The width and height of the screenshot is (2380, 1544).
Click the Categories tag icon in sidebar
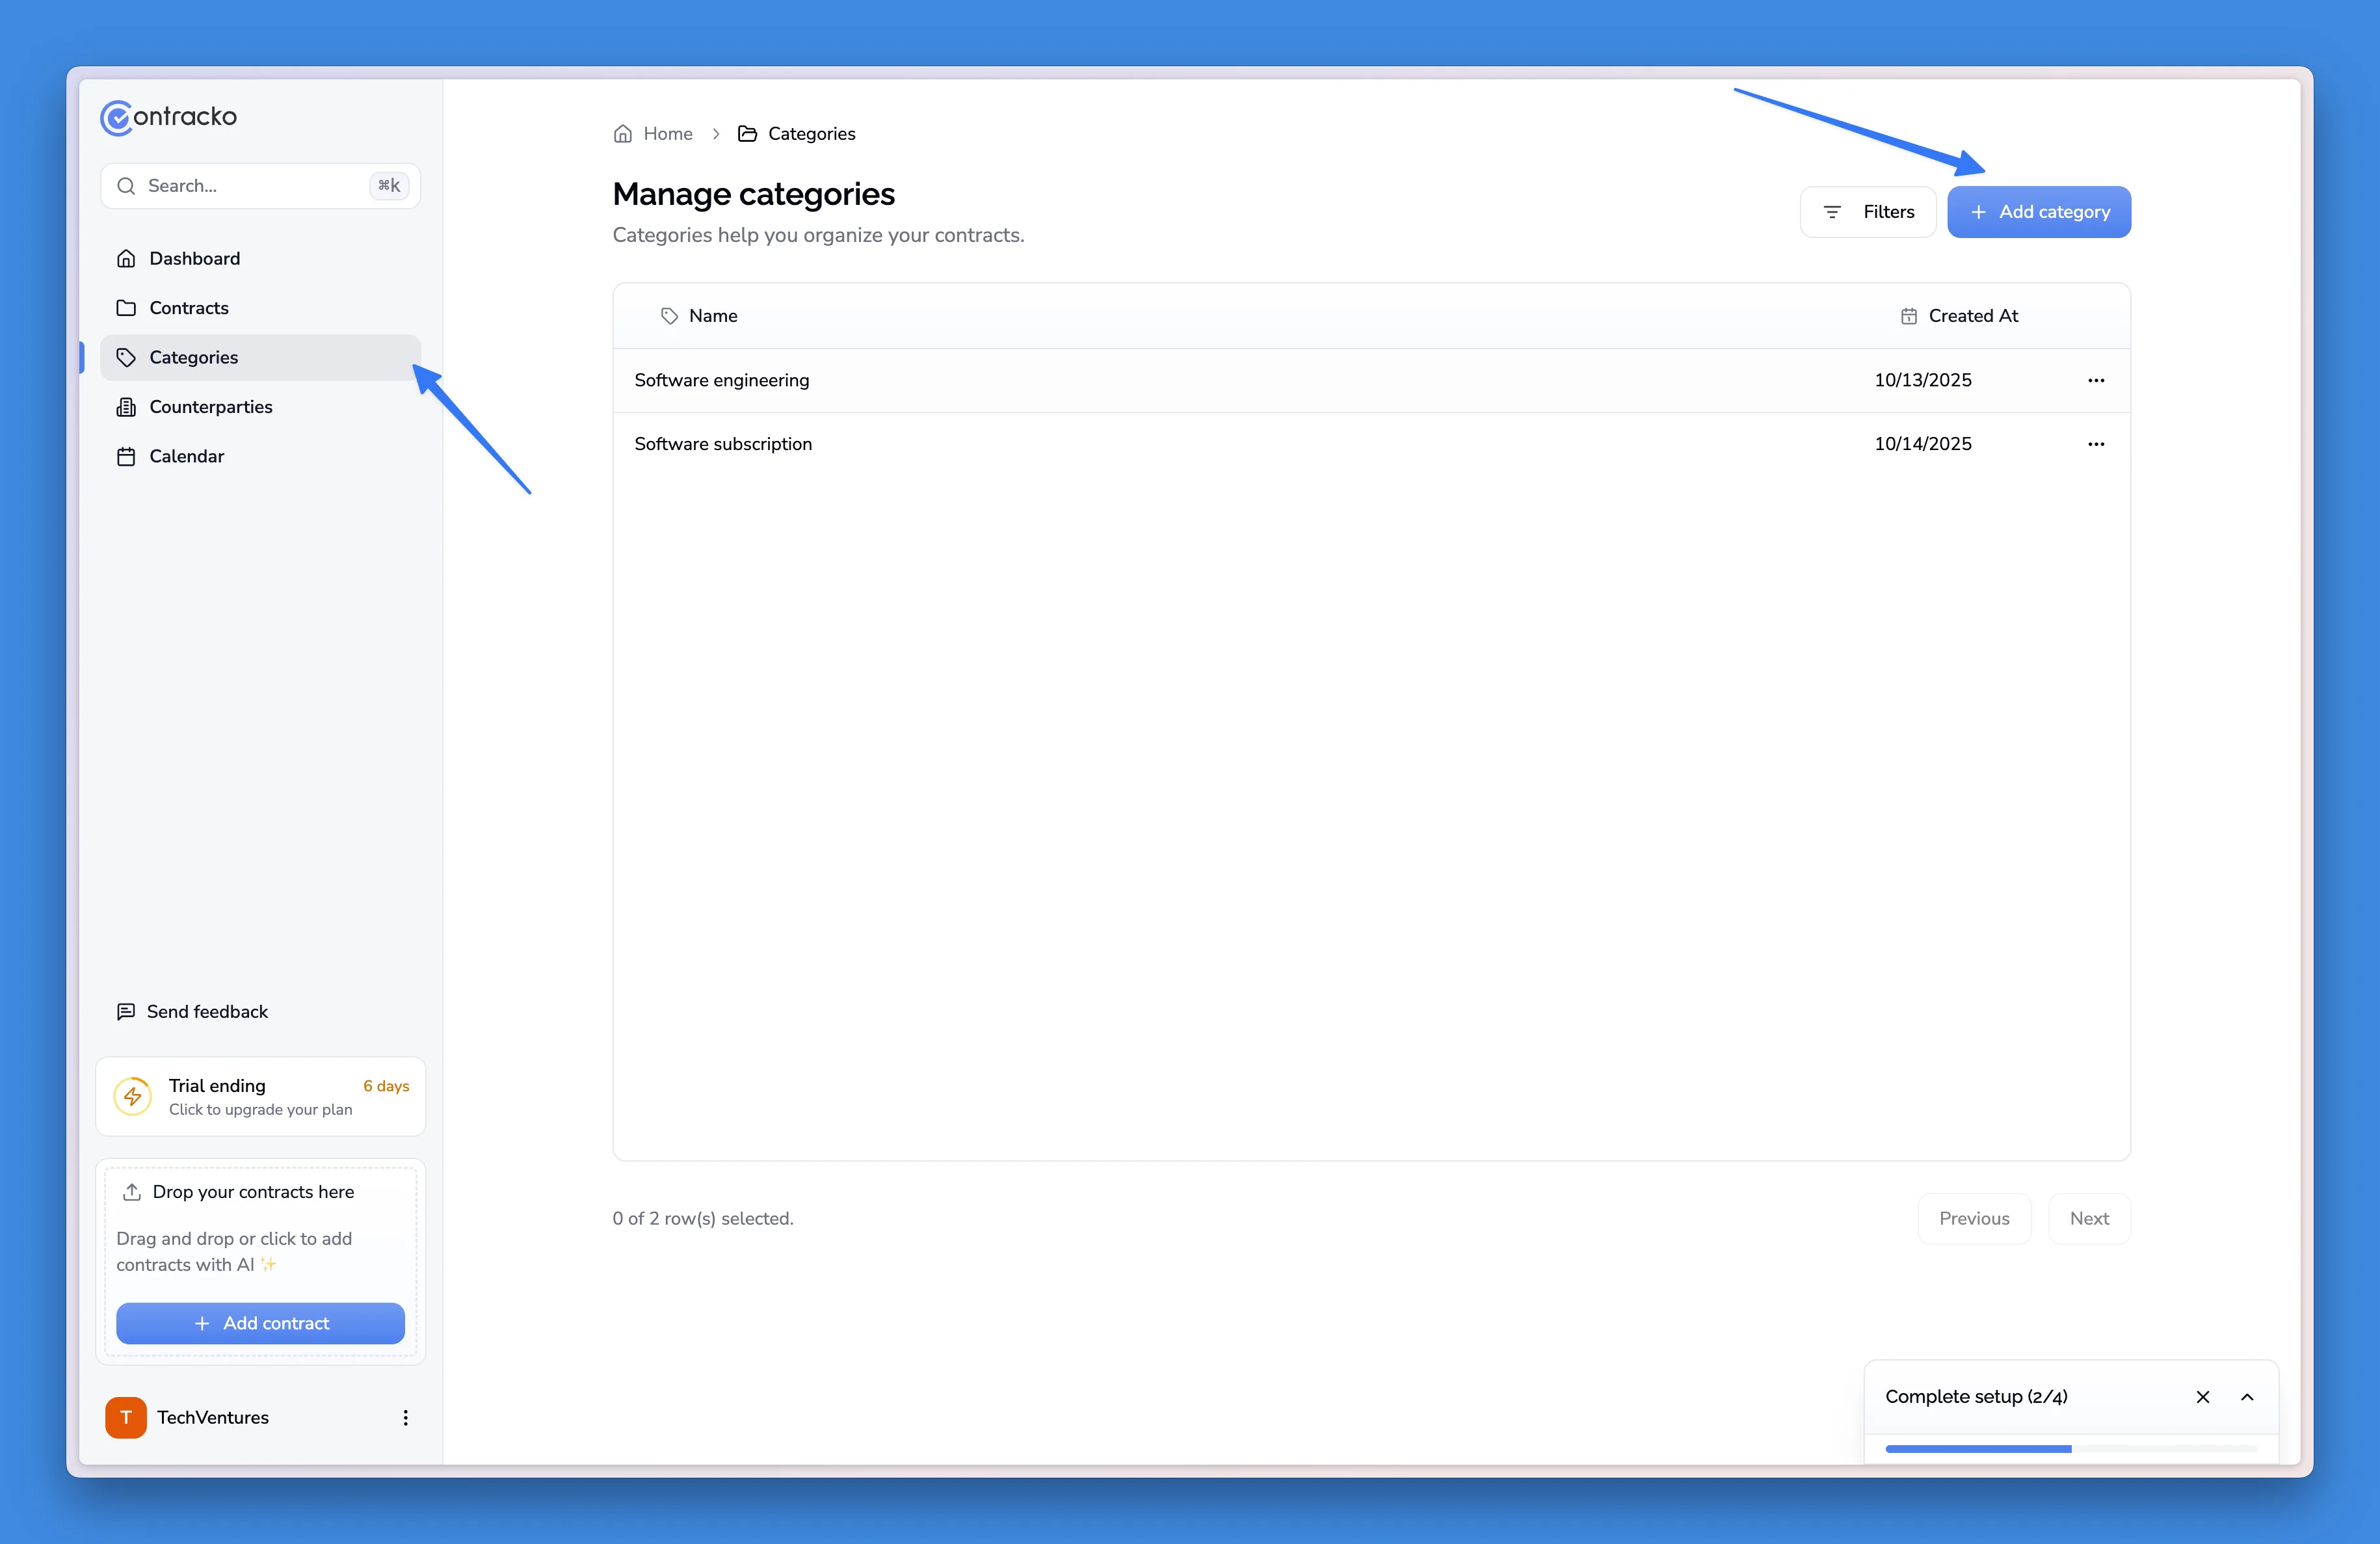click(126, 357)
